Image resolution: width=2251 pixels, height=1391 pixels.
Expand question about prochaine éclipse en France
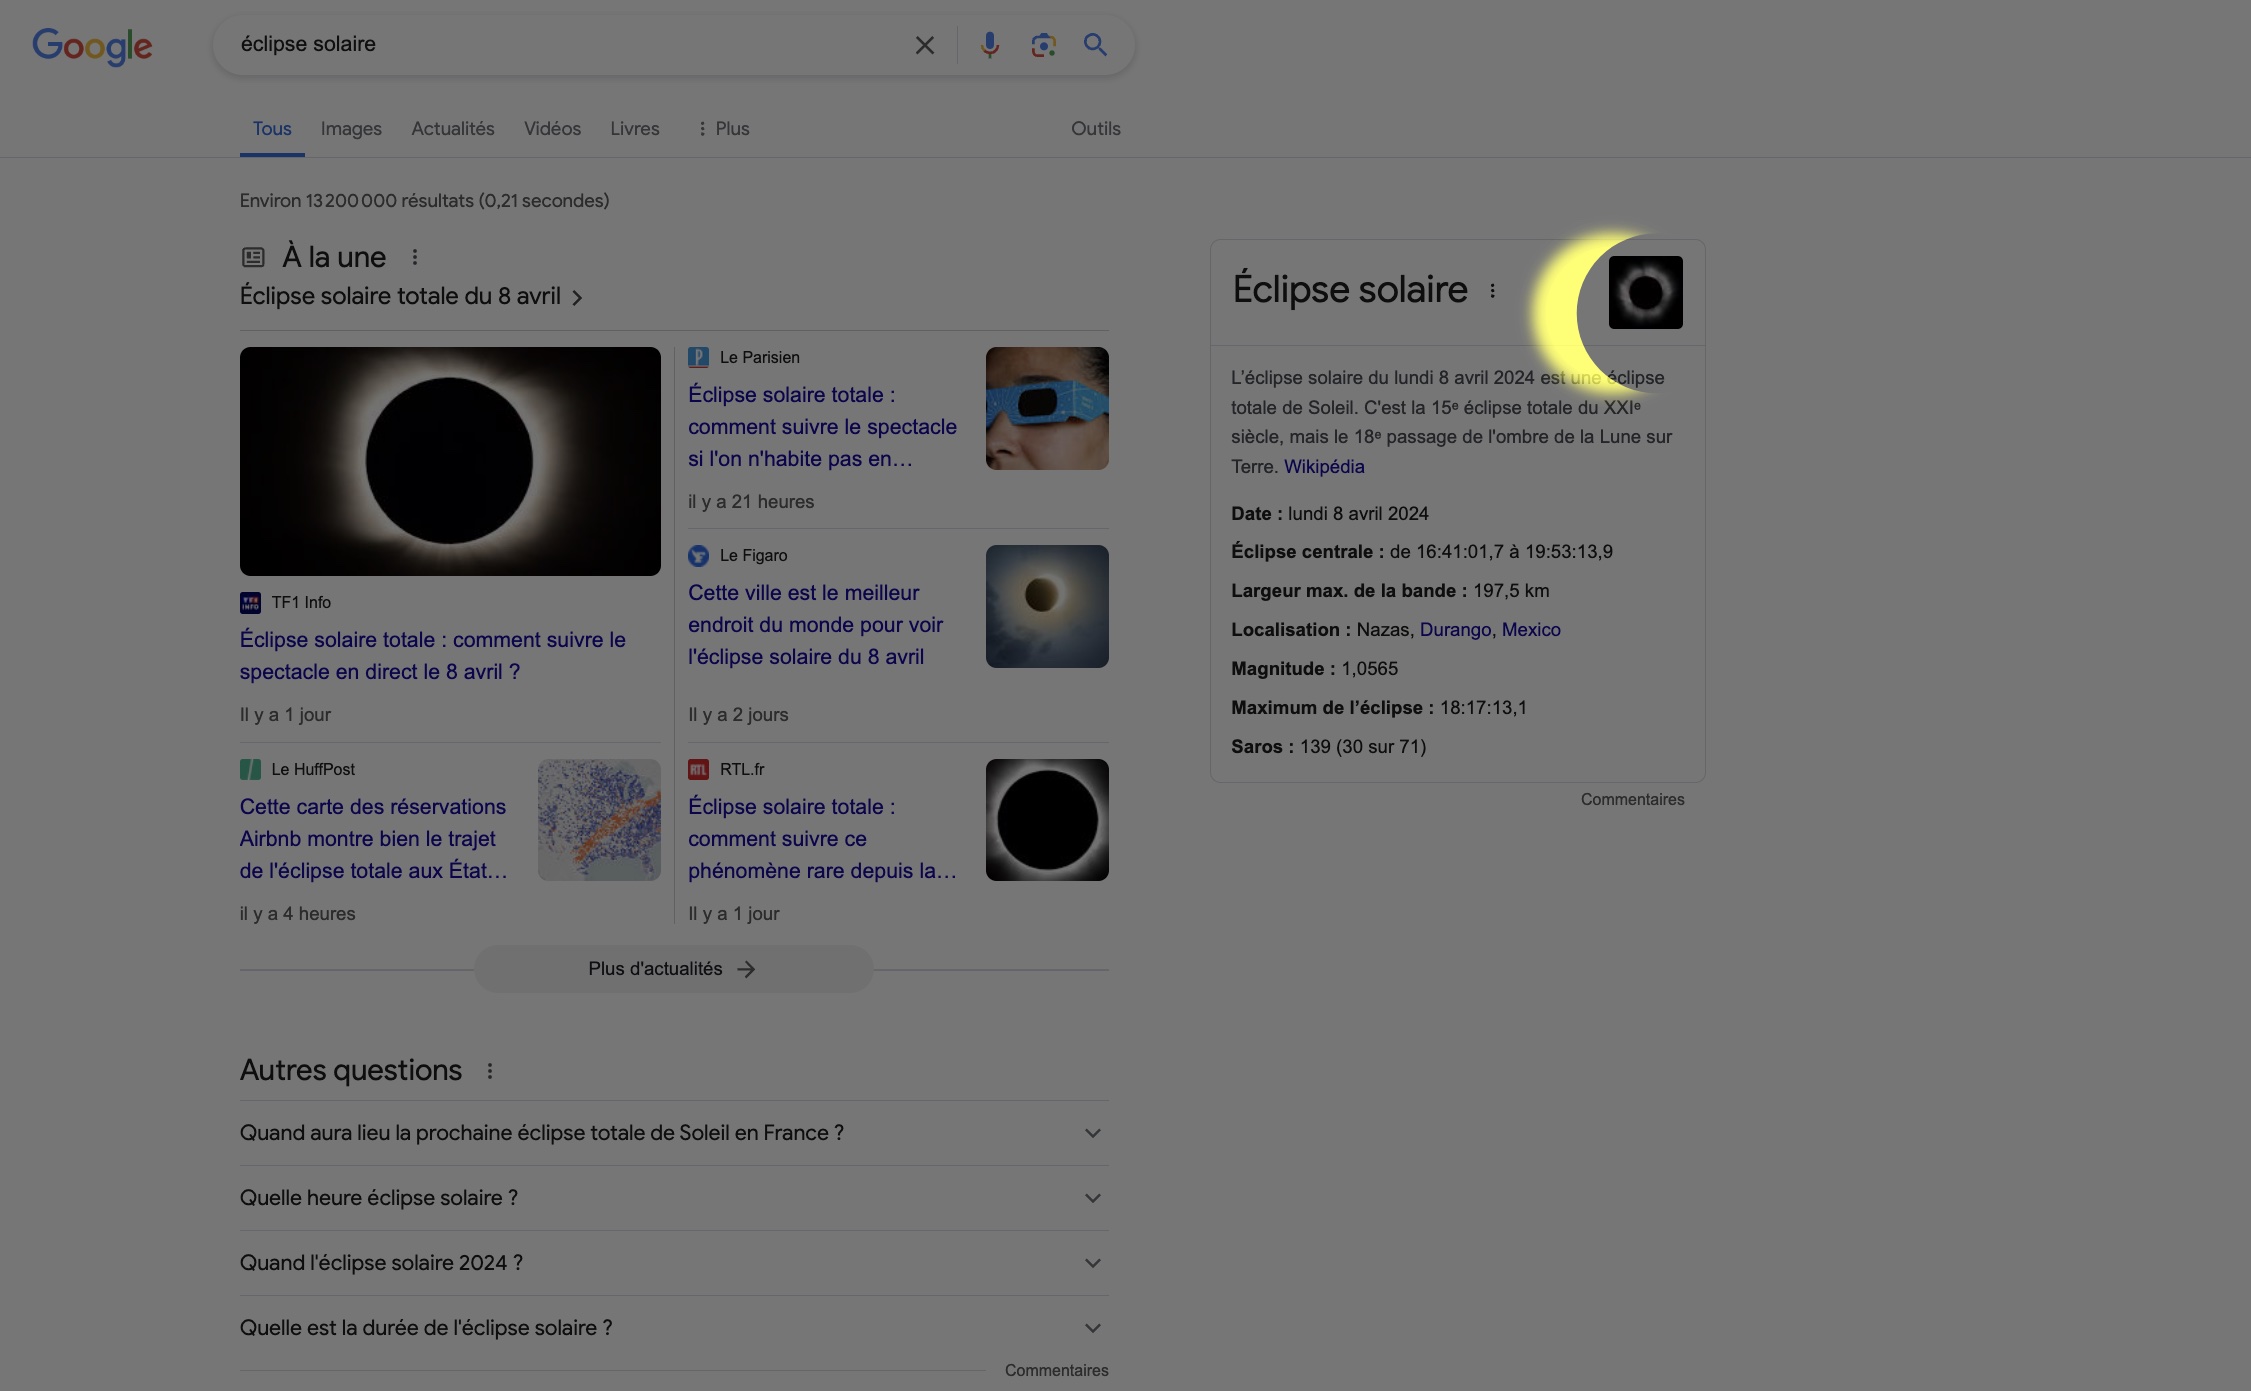coord(674,1133)
